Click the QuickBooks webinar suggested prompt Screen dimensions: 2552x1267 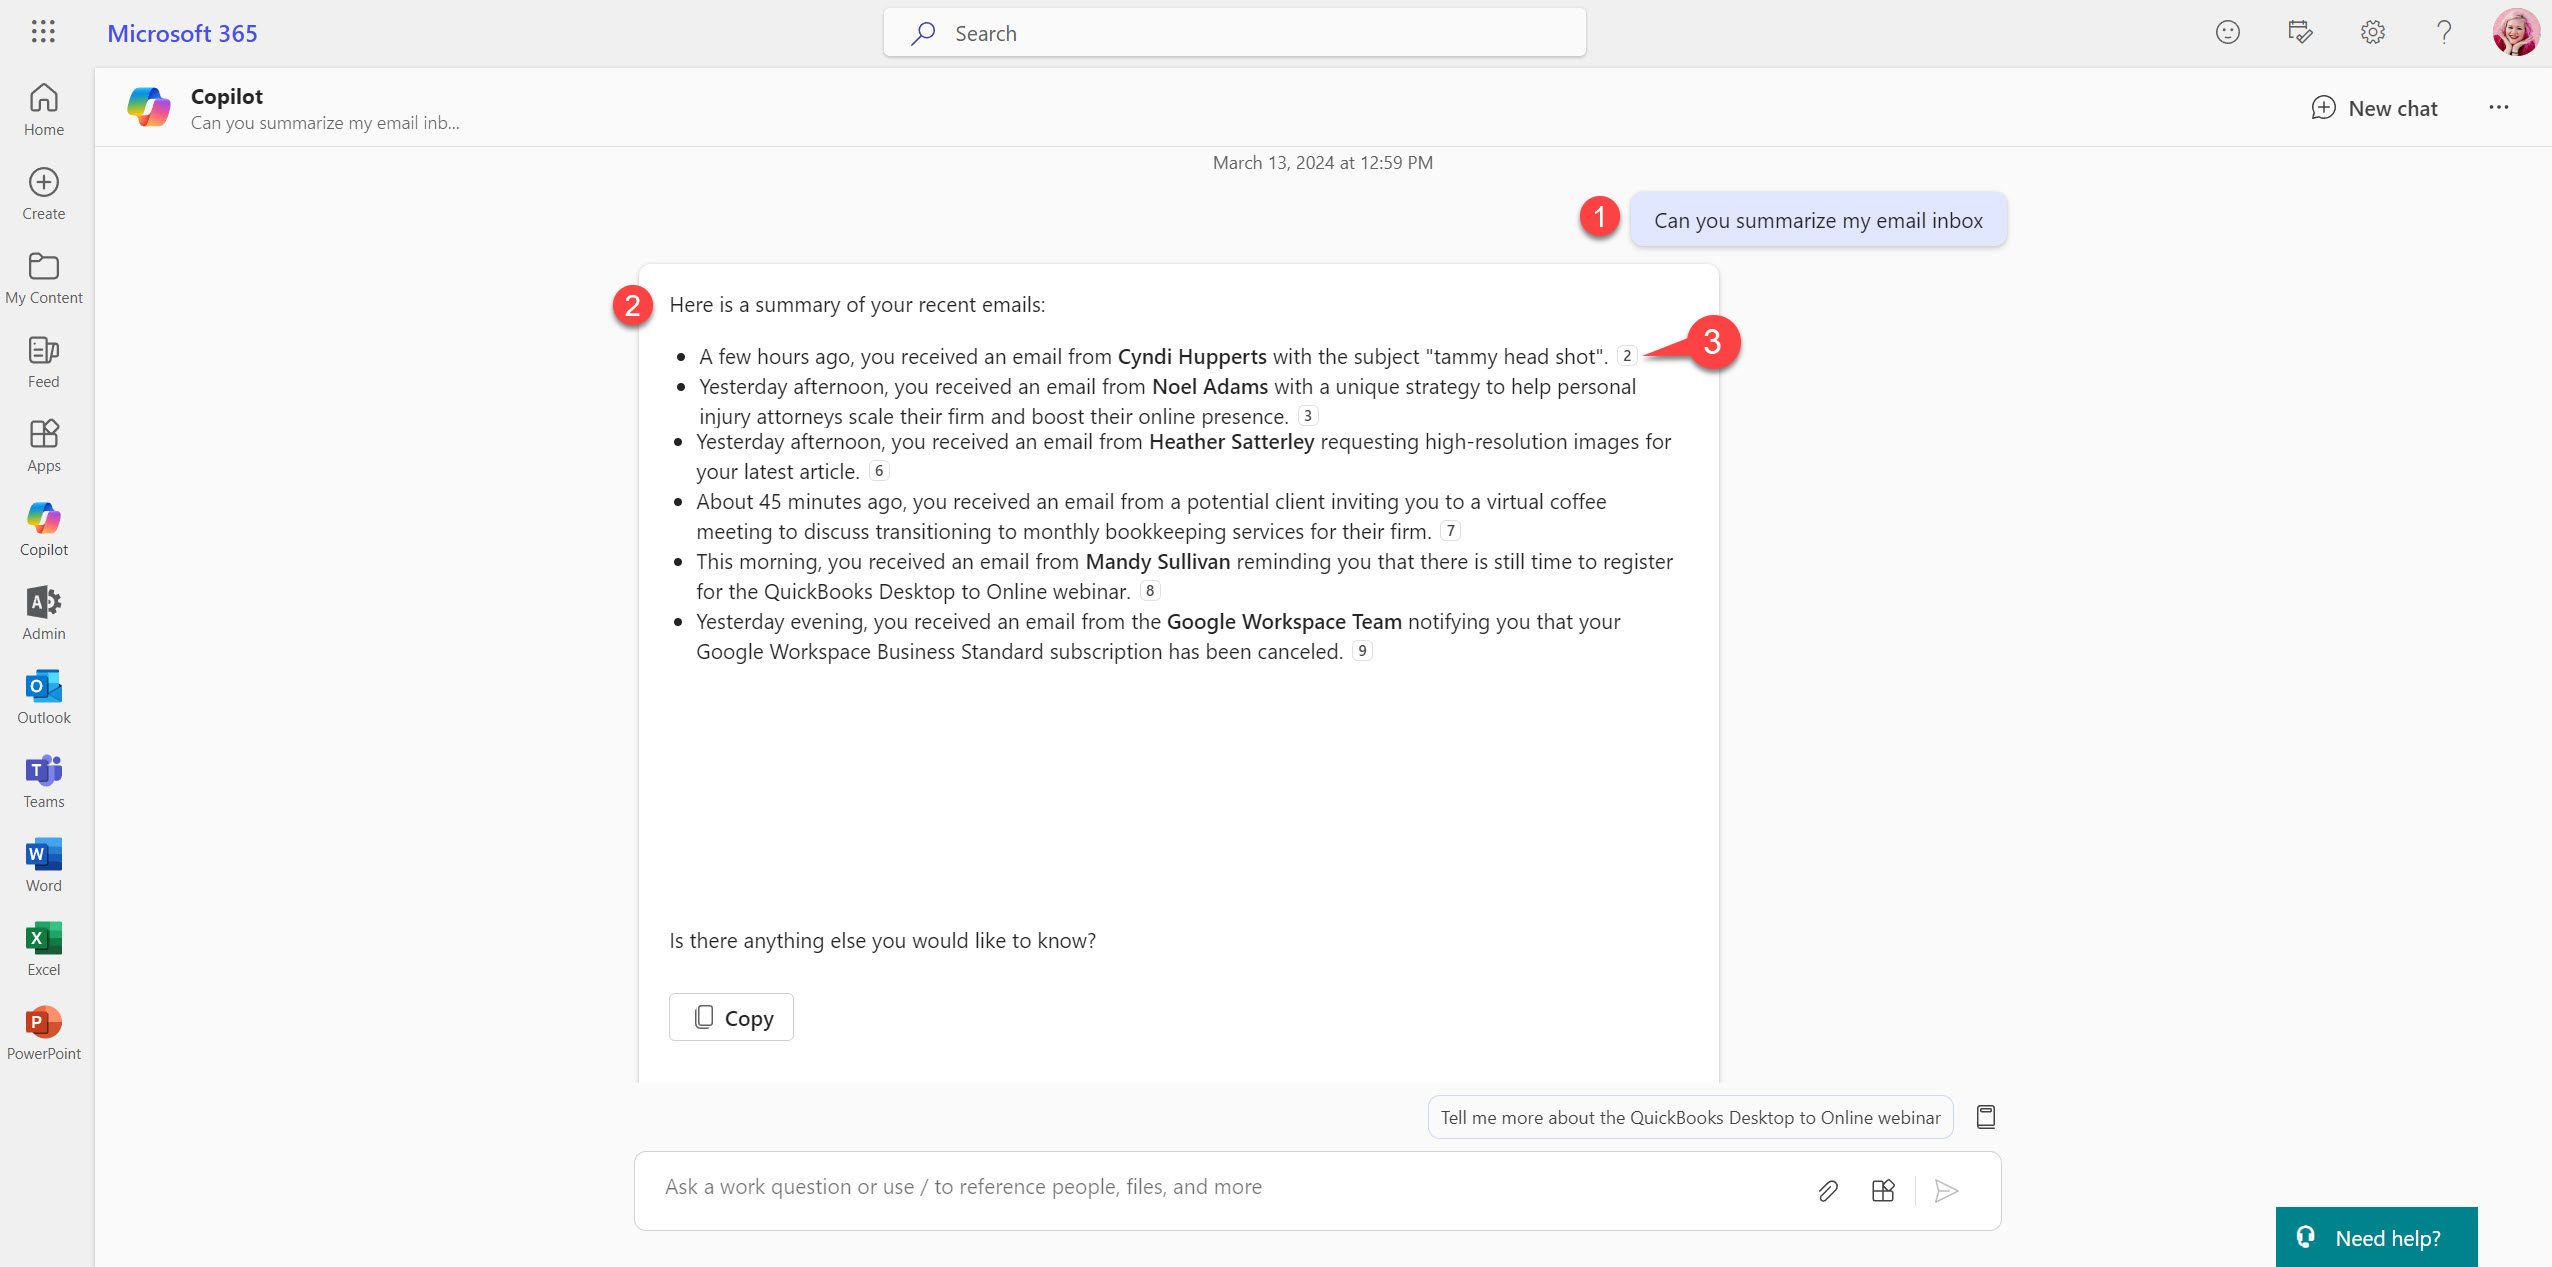1688,1117
